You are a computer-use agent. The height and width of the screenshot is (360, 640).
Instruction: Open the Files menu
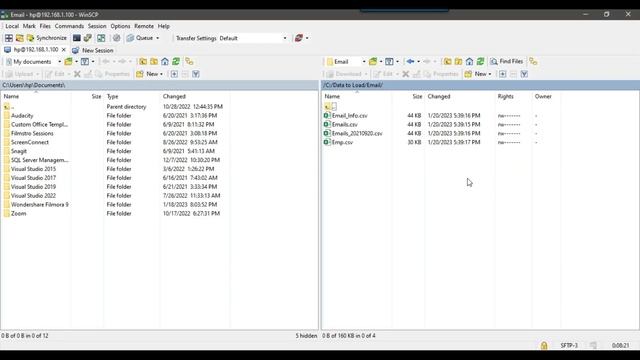tap(45, 26)
